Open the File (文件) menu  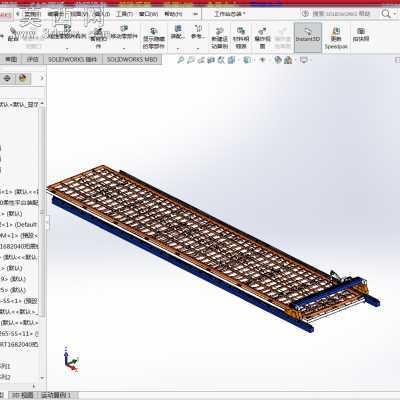click(32, 14)
